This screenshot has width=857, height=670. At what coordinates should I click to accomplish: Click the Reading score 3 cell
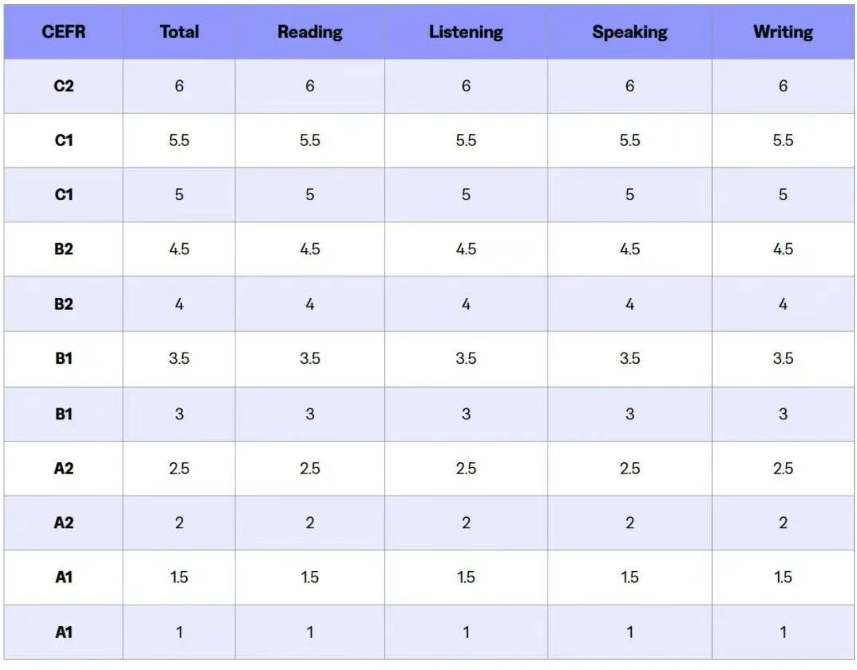point(310,414)
